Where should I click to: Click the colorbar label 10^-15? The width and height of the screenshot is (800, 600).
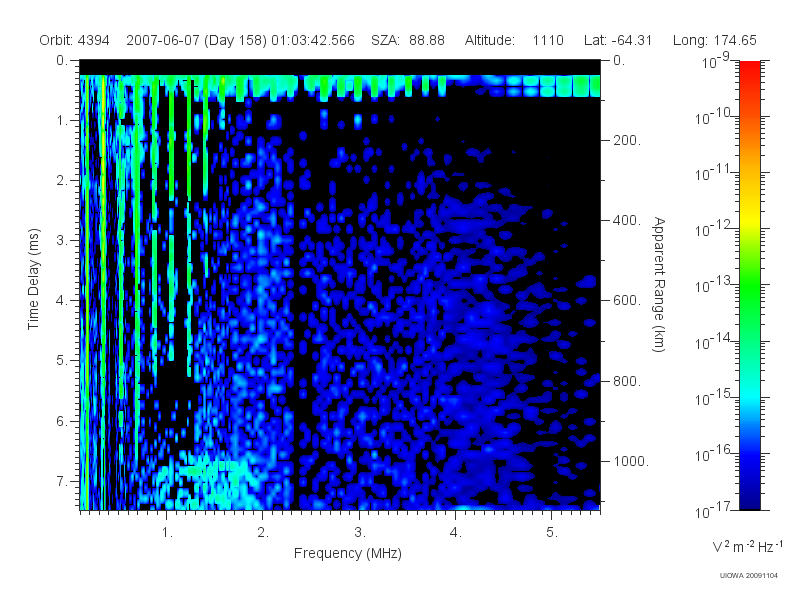(x=714, y=397)
